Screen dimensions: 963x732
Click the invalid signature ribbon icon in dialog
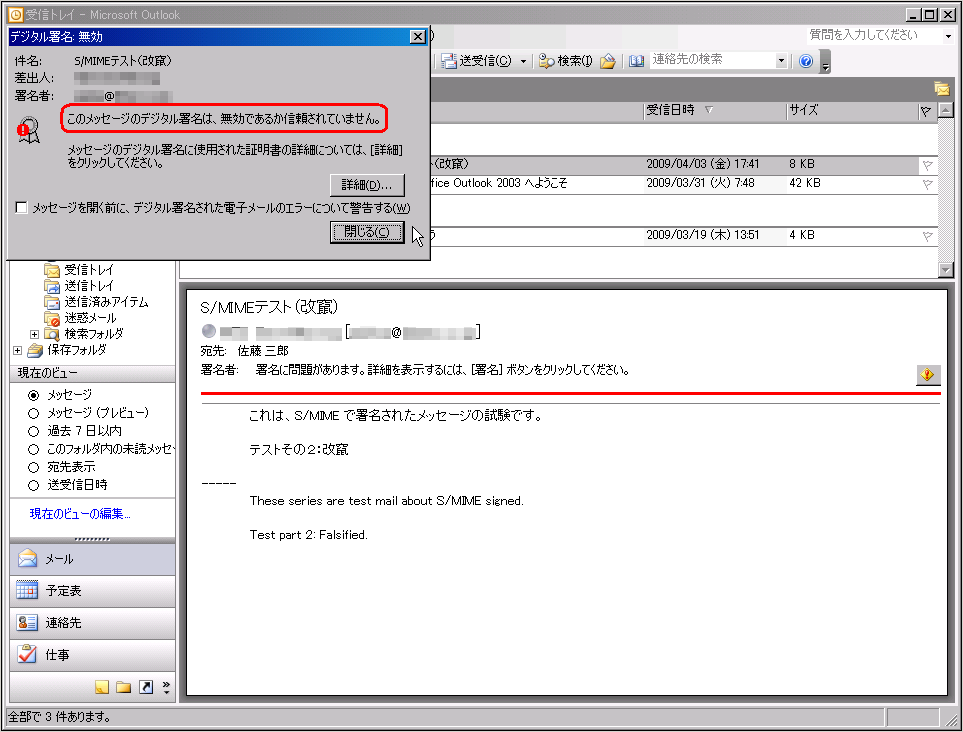click(x=28, y=130)
